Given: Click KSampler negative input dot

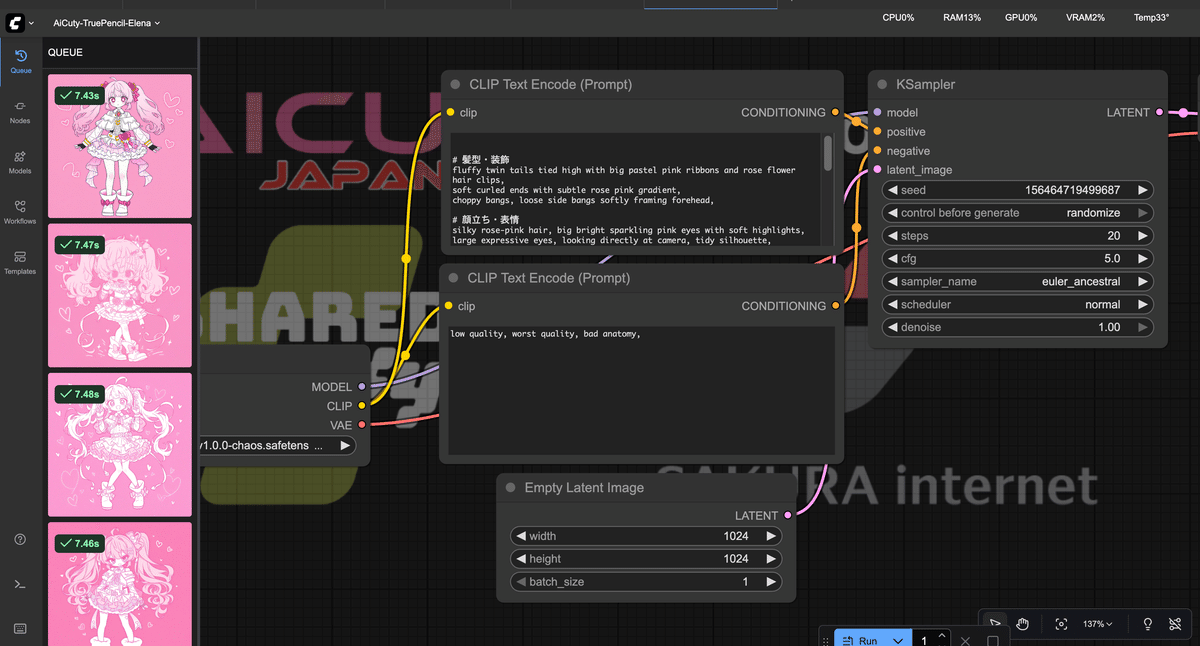Looking at the screenshot, I should (x=877, y=151).
